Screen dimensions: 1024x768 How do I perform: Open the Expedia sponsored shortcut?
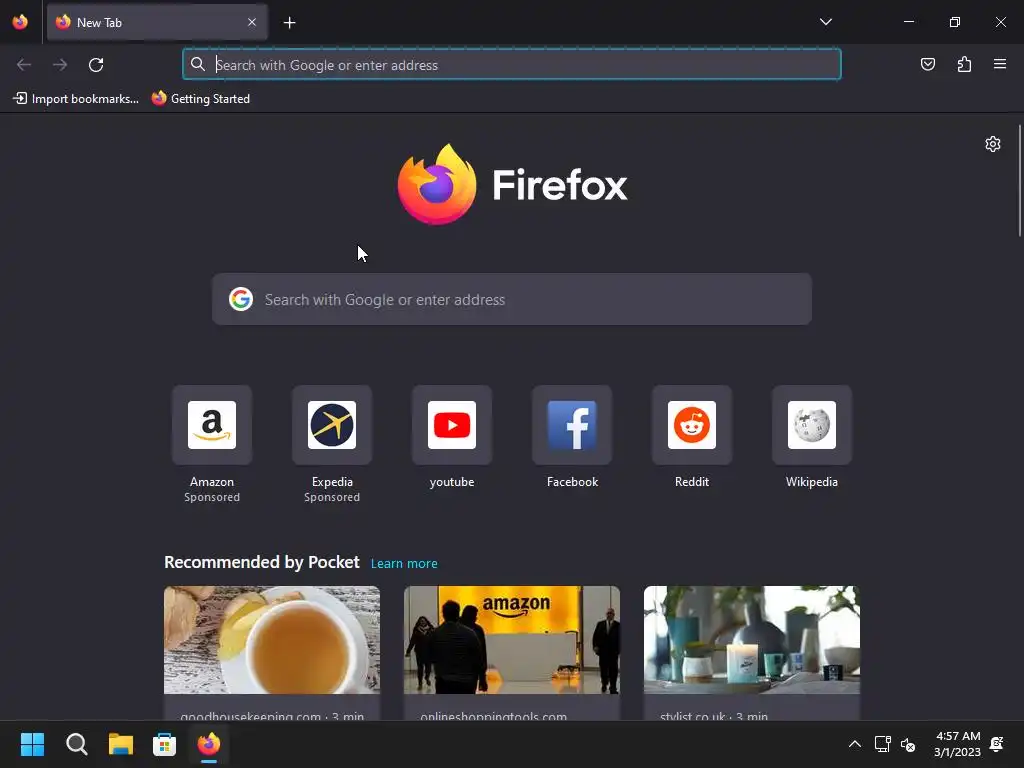coord(332,425)
